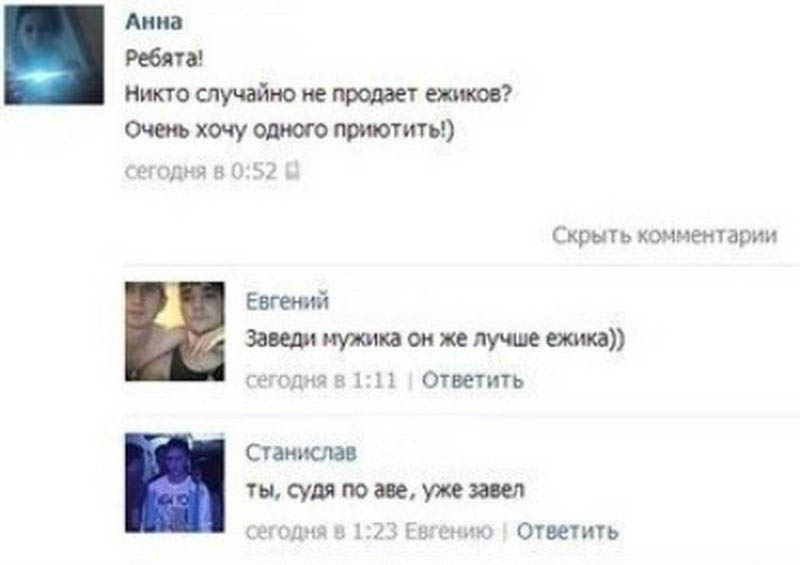Click the greeting line Ребята! in the post
Image resolution: width=800 pixels, height=565 pixels.
pos(164,59)
